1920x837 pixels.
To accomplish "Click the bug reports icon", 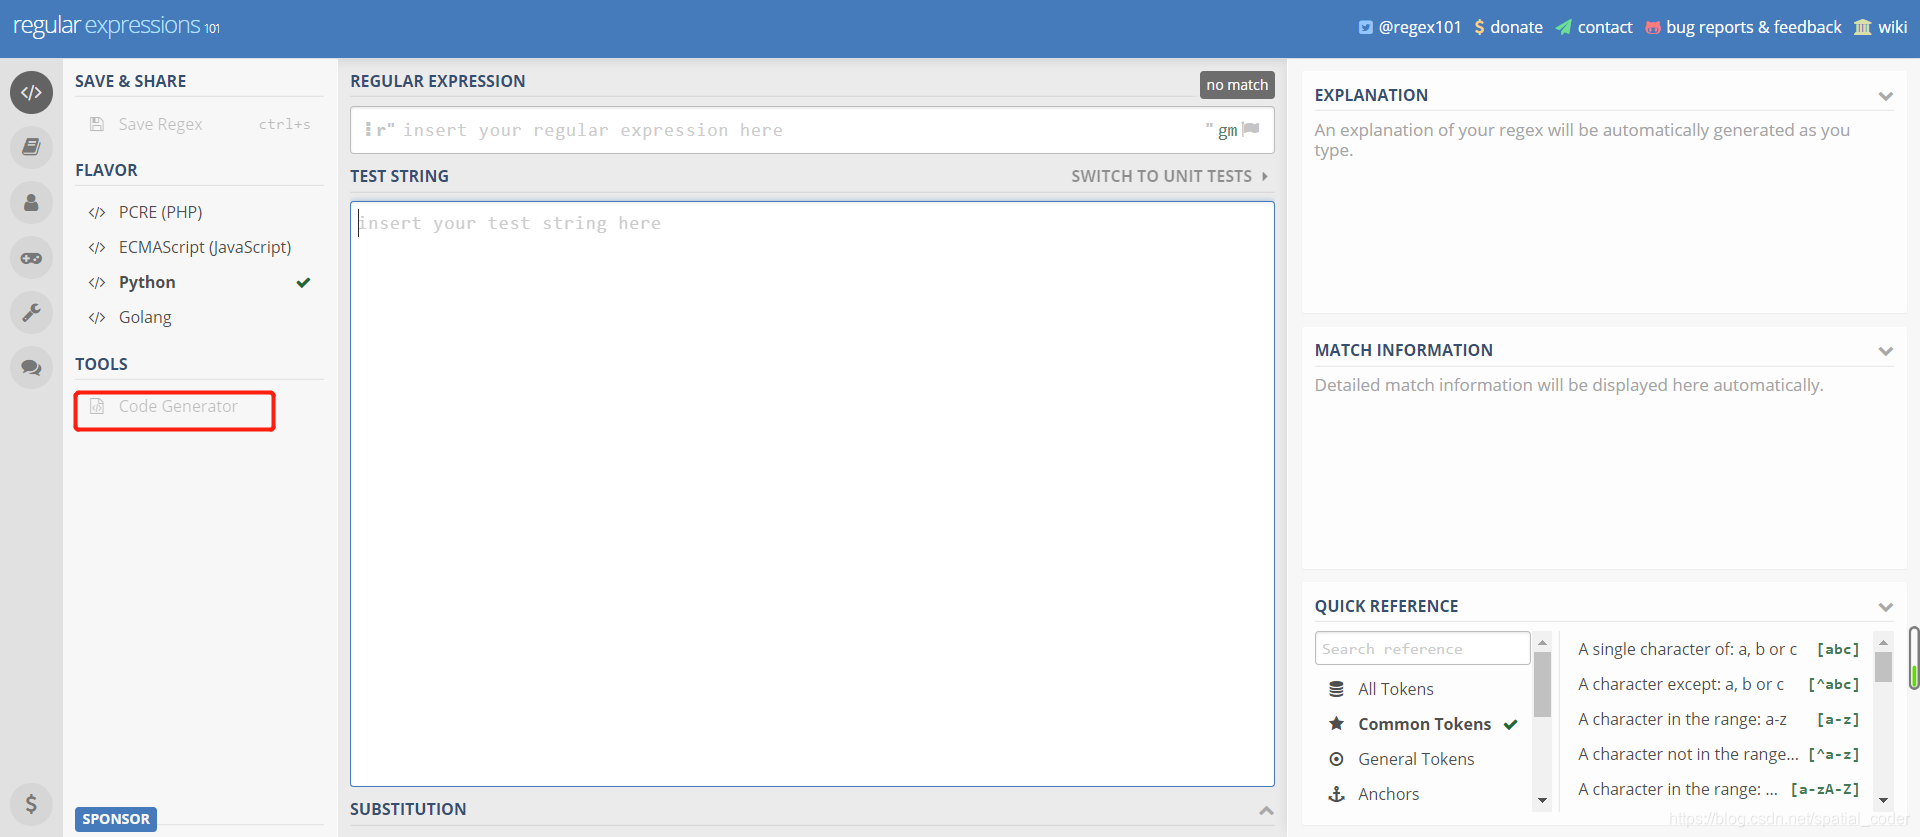I will point(1653,28).
